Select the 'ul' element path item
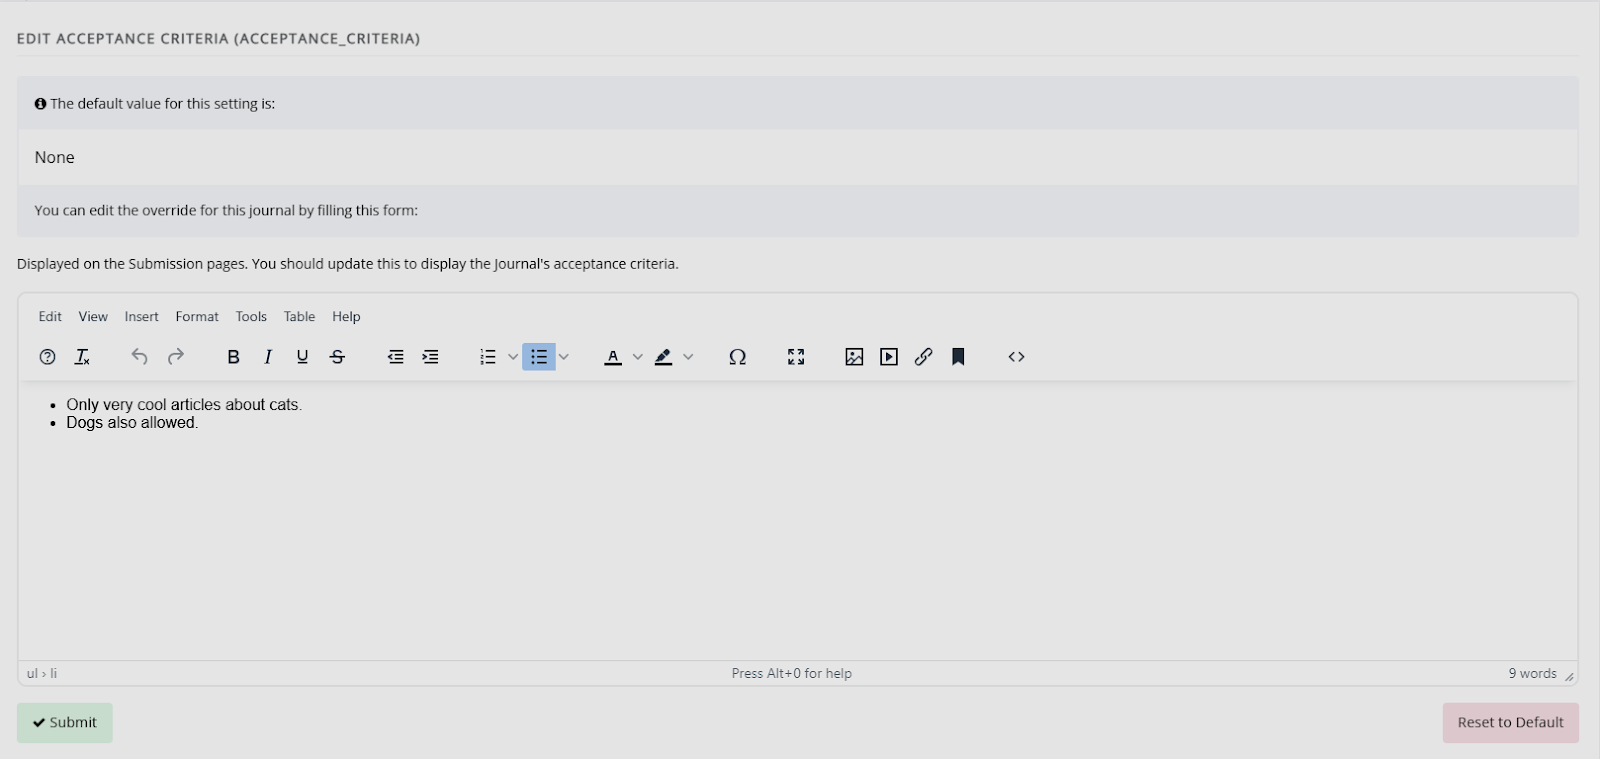The image size is (1600, 759). tap(32, 673)
